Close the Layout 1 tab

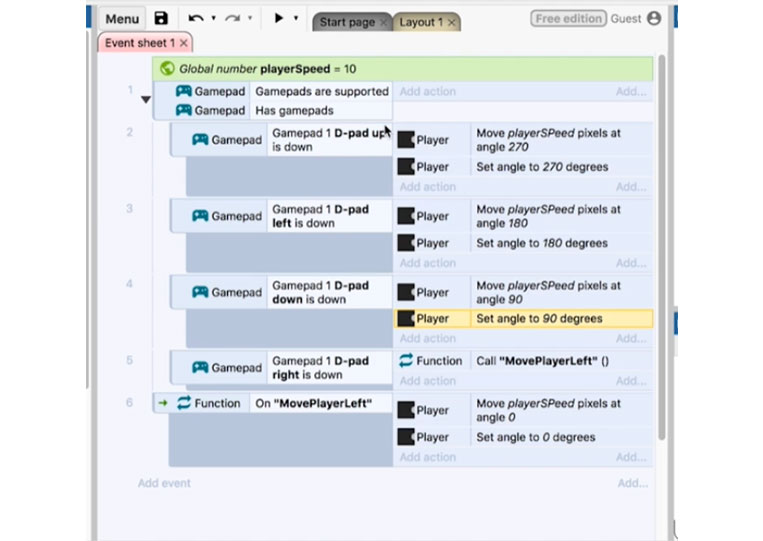pyautogui.click(x=452, y=22)
